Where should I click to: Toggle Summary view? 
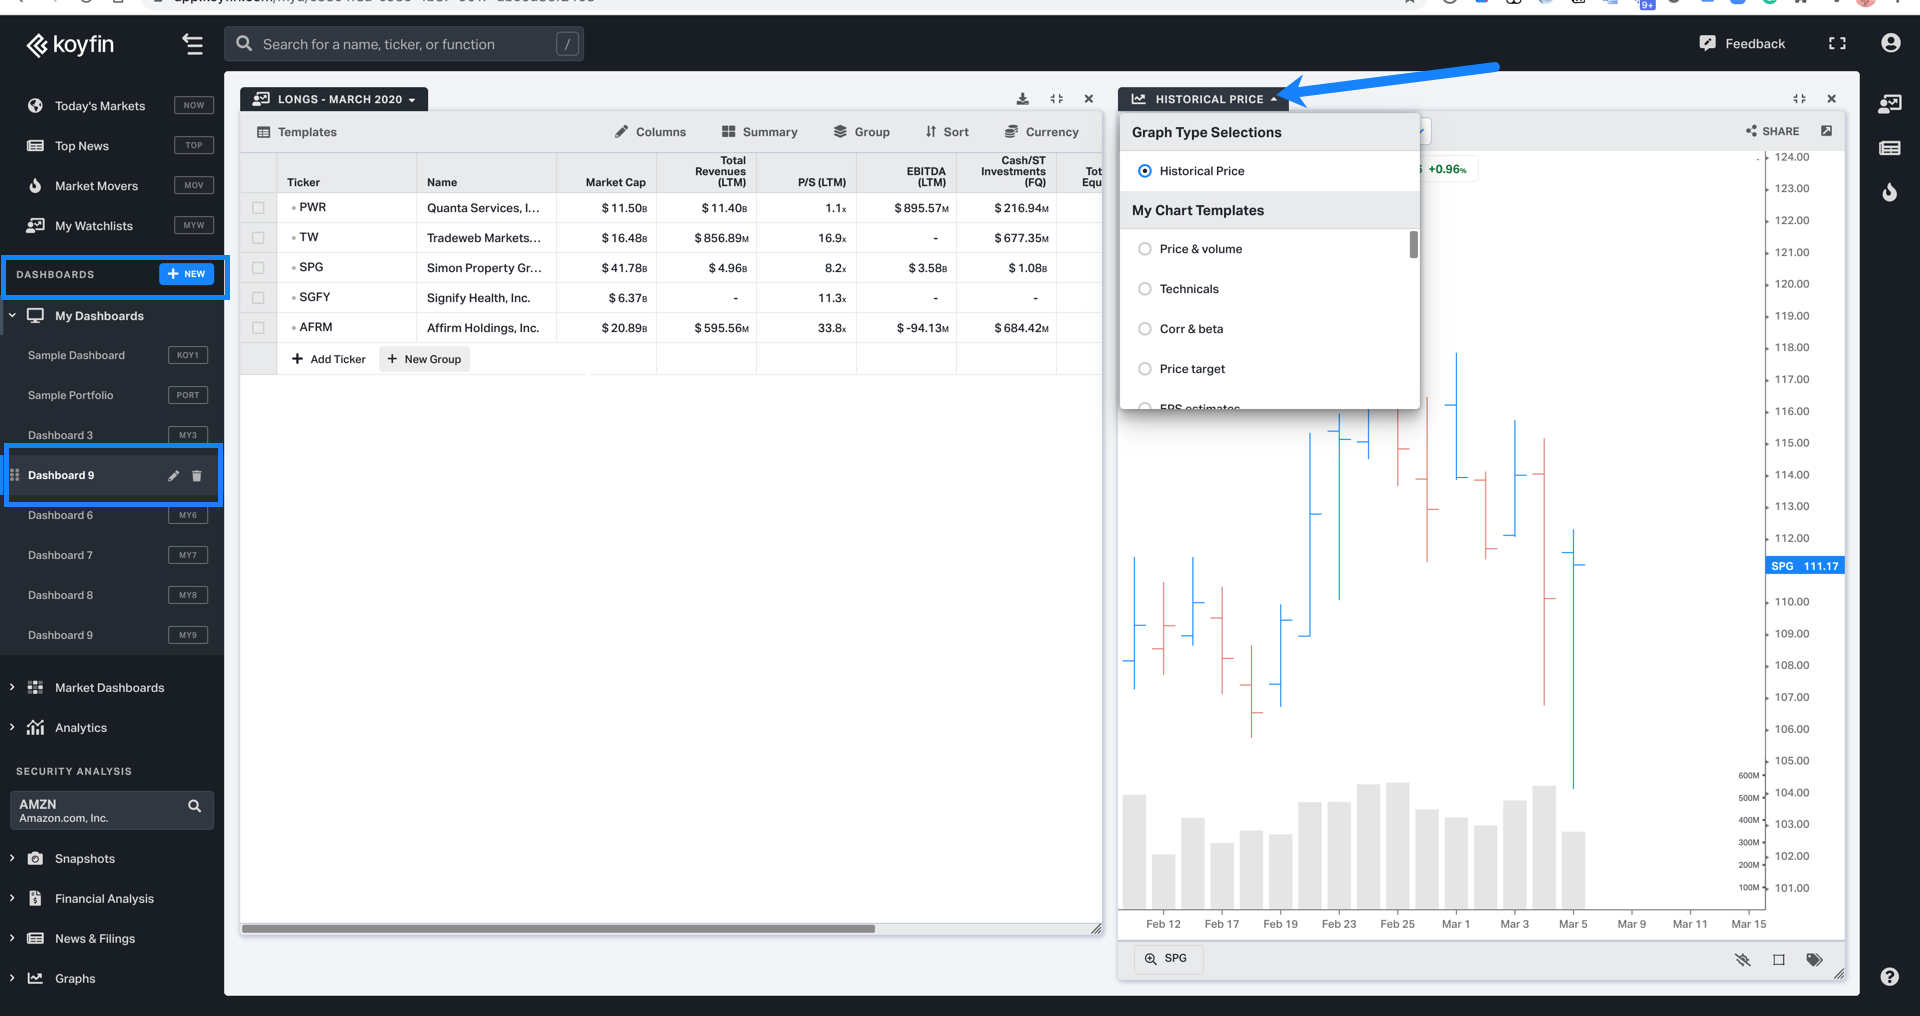pos(759,132)
